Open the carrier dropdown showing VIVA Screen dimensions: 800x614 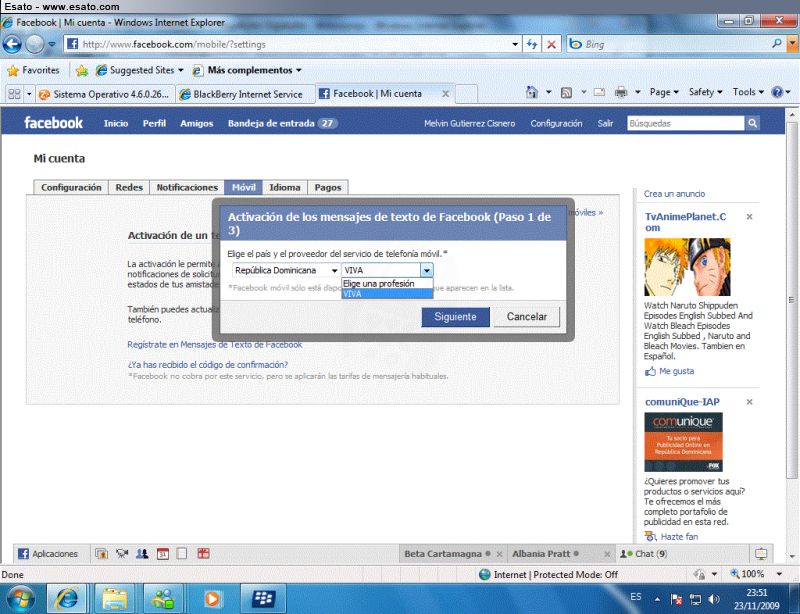click(387, 271)
